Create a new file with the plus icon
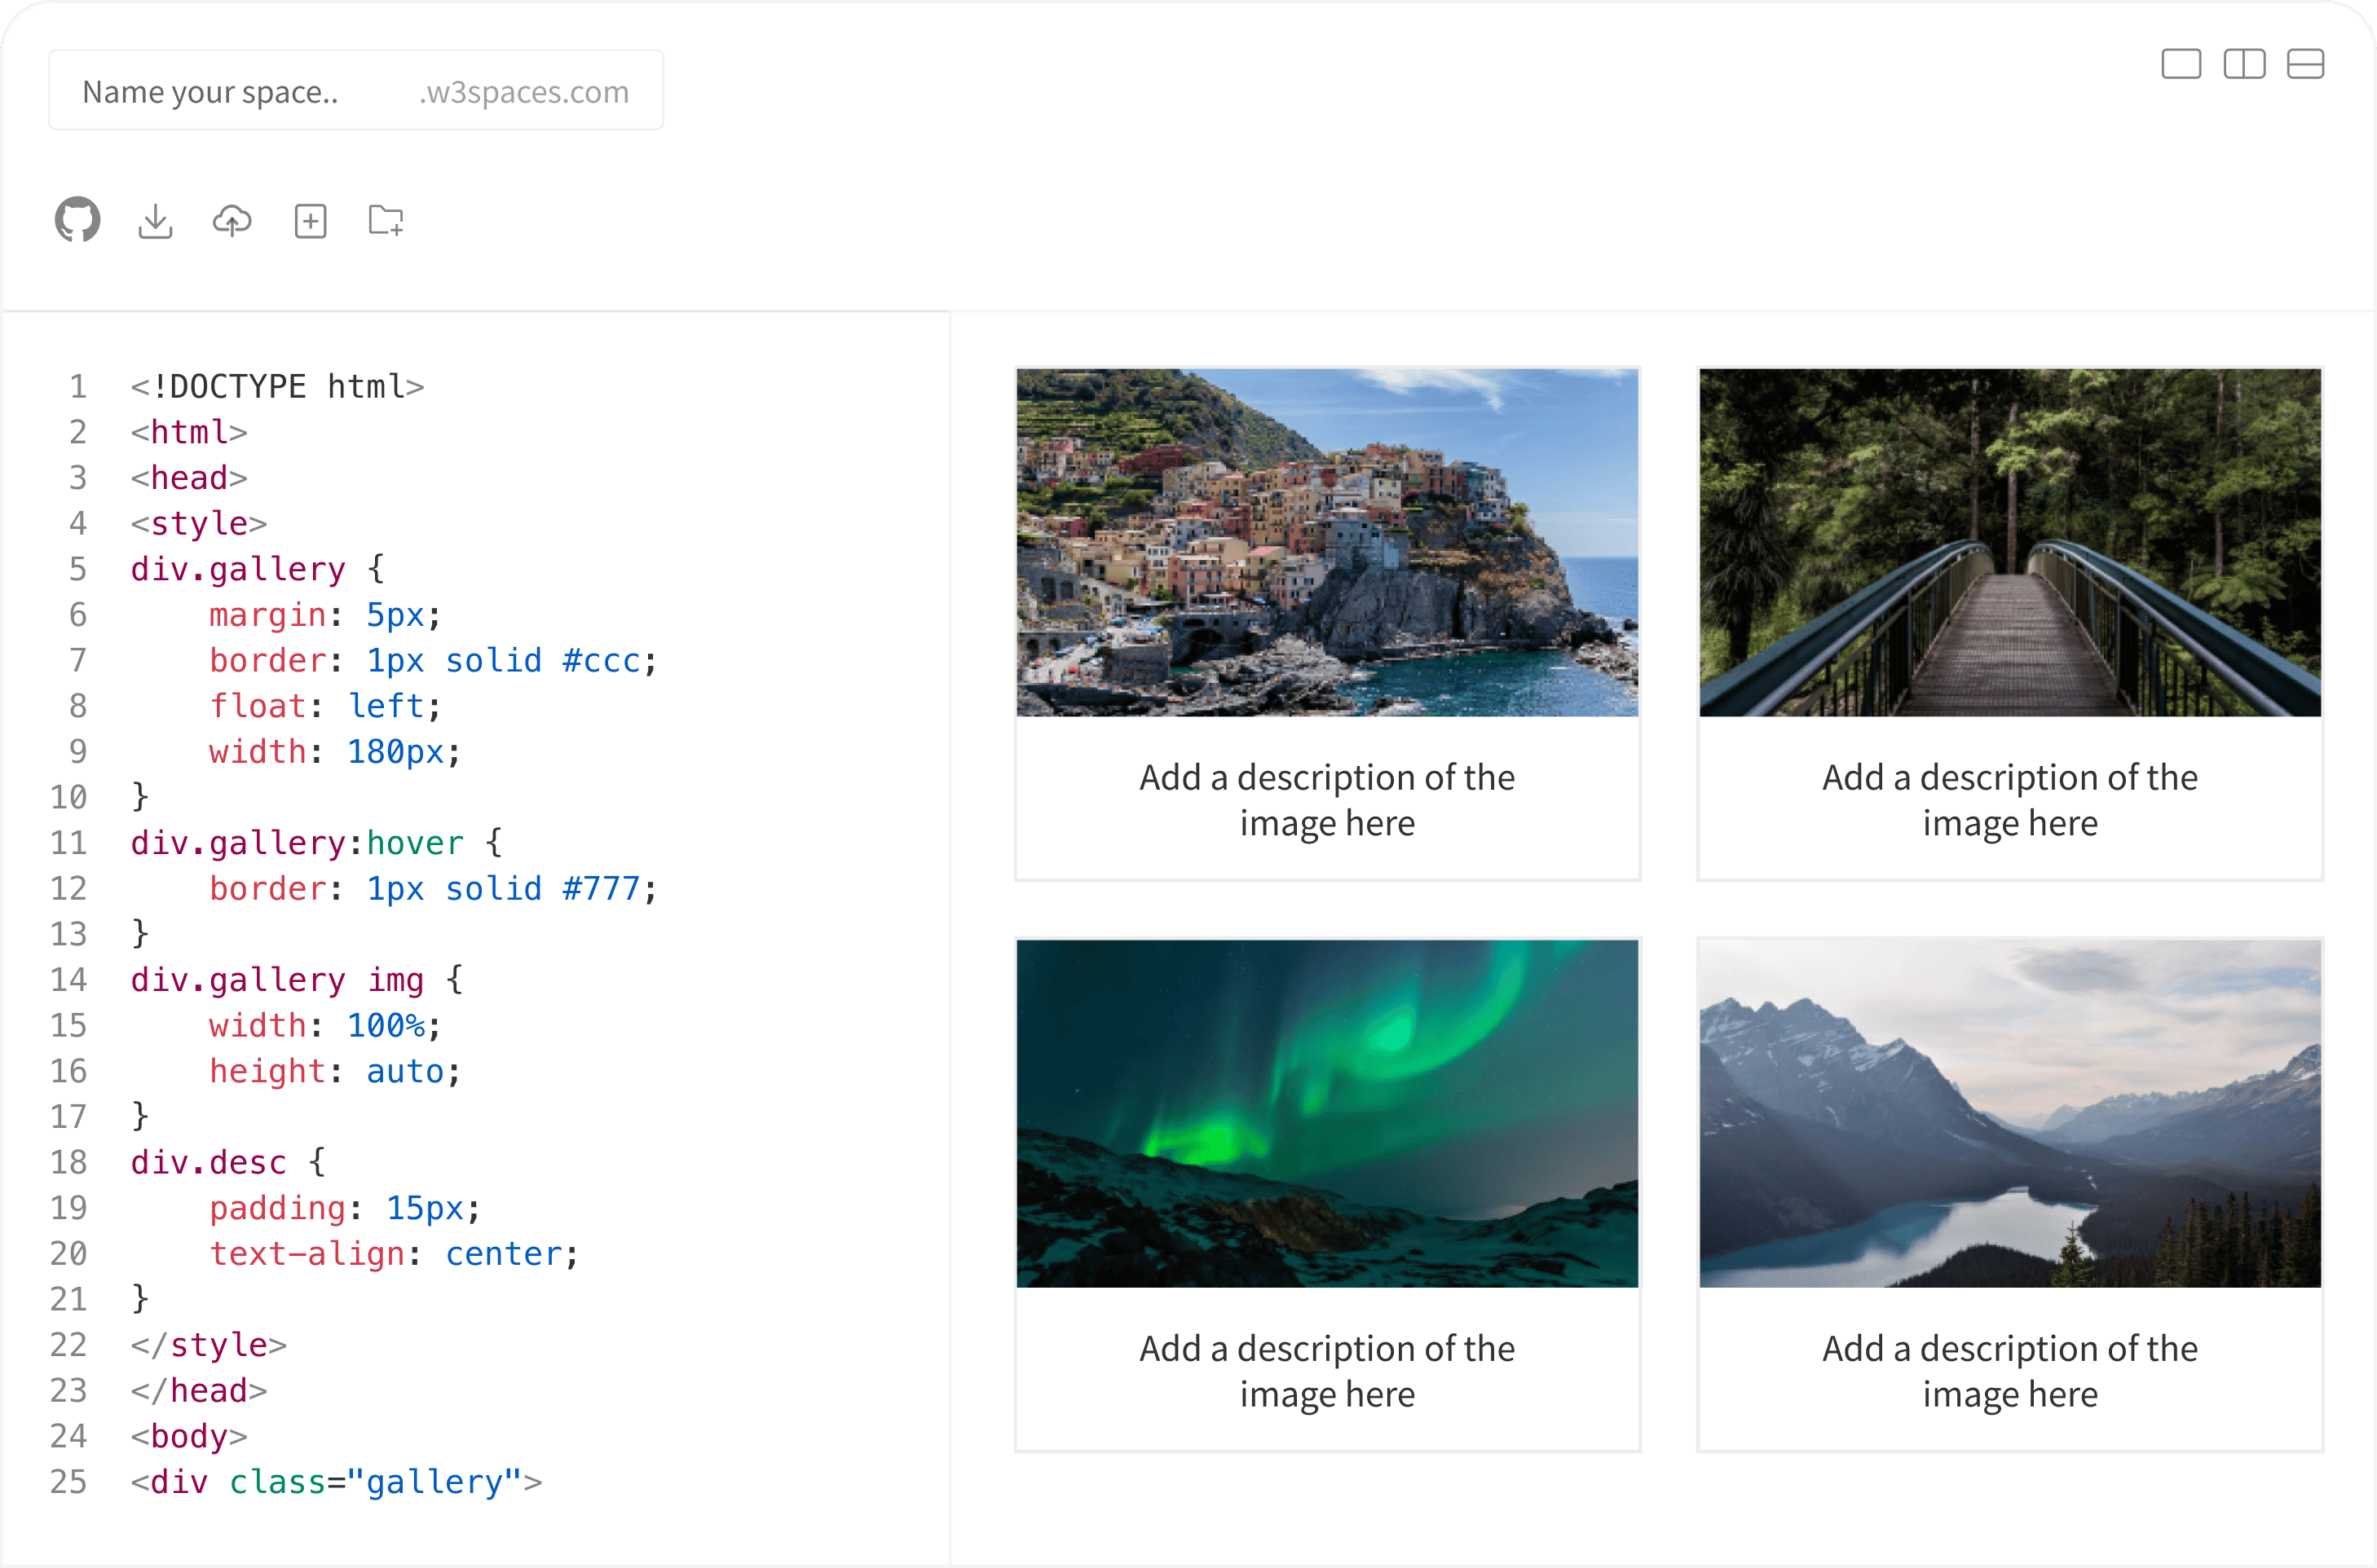Image resolution: width=2377 pixels, height=1568 pixels. 310,221
